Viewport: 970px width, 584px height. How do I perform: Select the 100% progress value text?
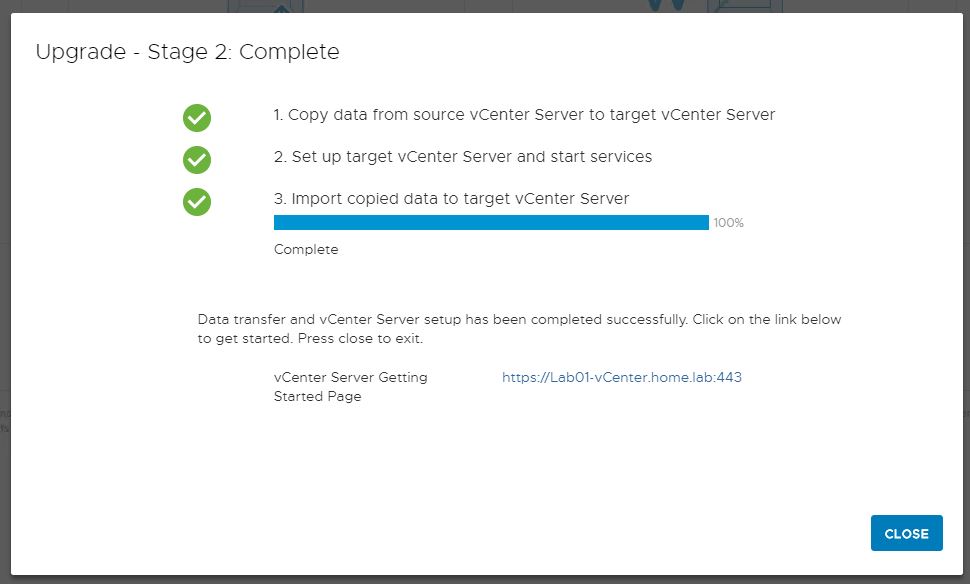[x=728, y=223]
